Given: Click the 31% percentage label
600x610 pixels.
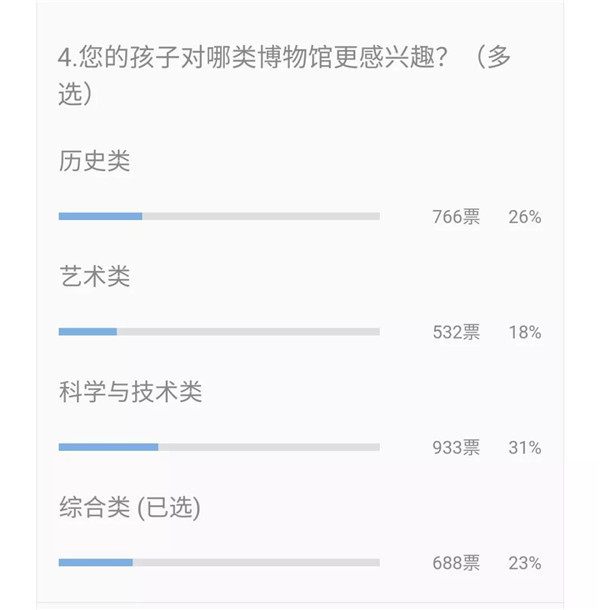Looking at the screenshot, I should (x=525, y=447).
